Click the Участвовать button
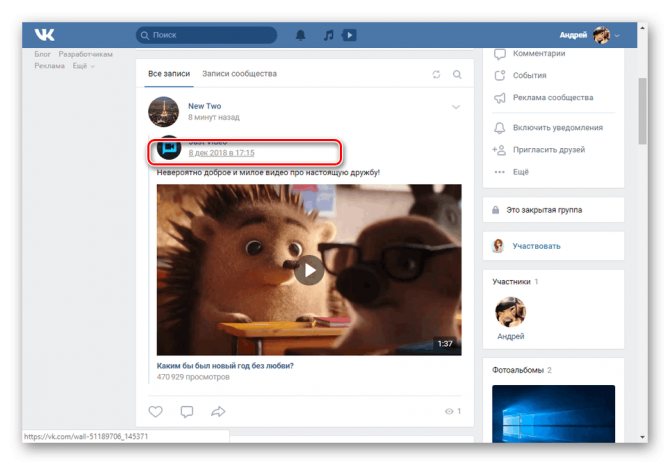Screen dimensions: 670x465 [536, 246]
